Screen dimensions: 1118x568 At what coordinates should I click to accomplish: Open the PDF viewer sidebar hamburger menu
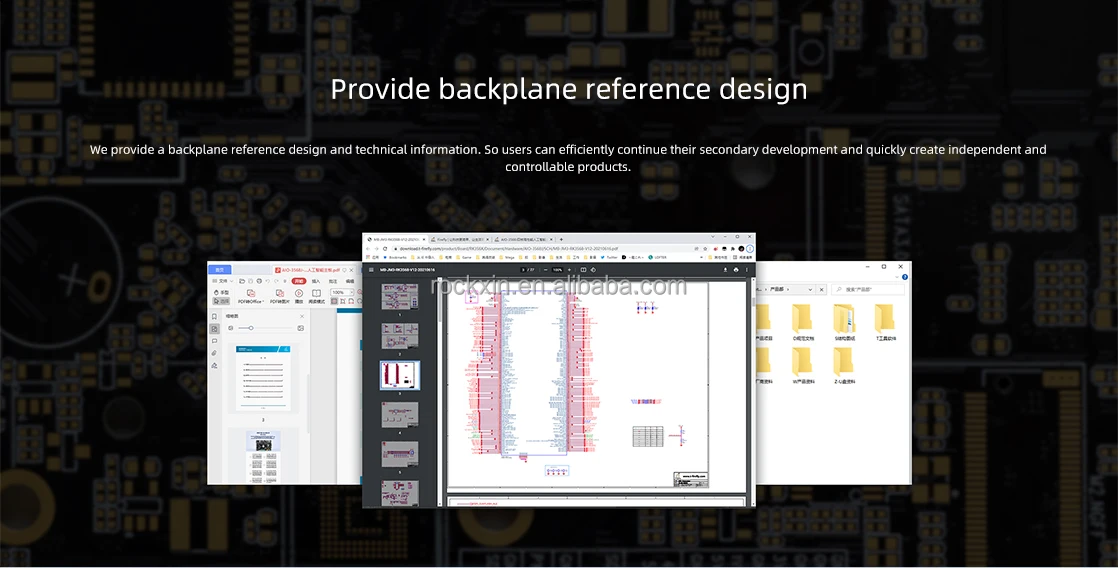(372, 270)
